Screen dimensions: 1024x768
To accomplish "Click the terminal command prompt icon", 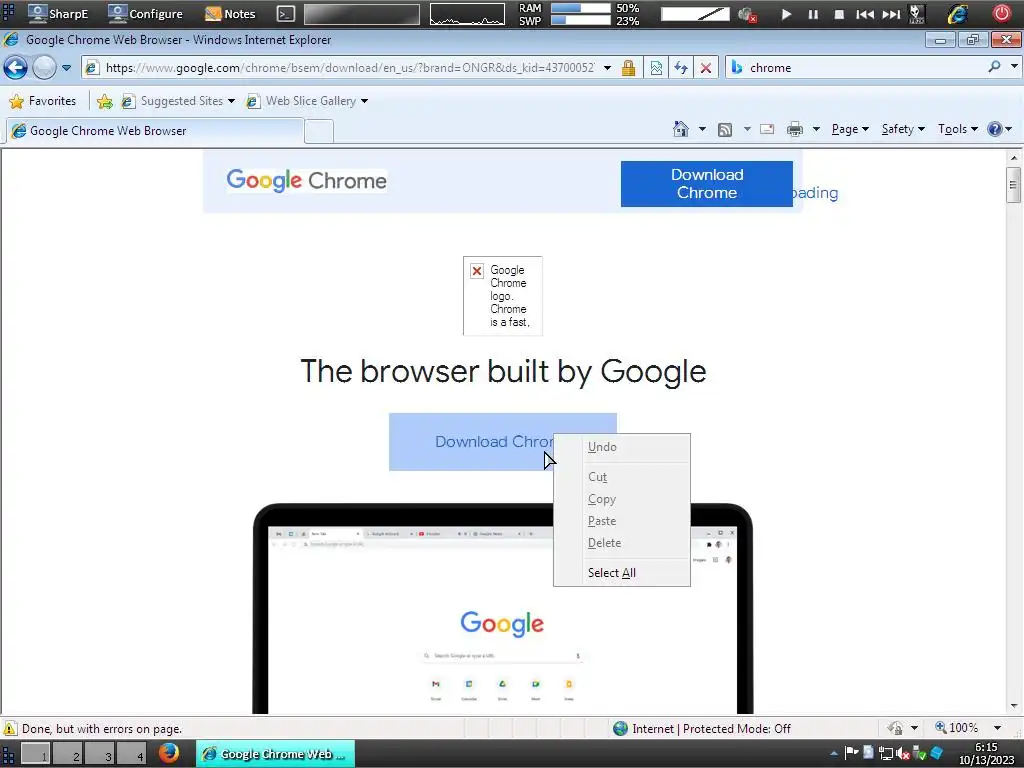I will point(285,14).
